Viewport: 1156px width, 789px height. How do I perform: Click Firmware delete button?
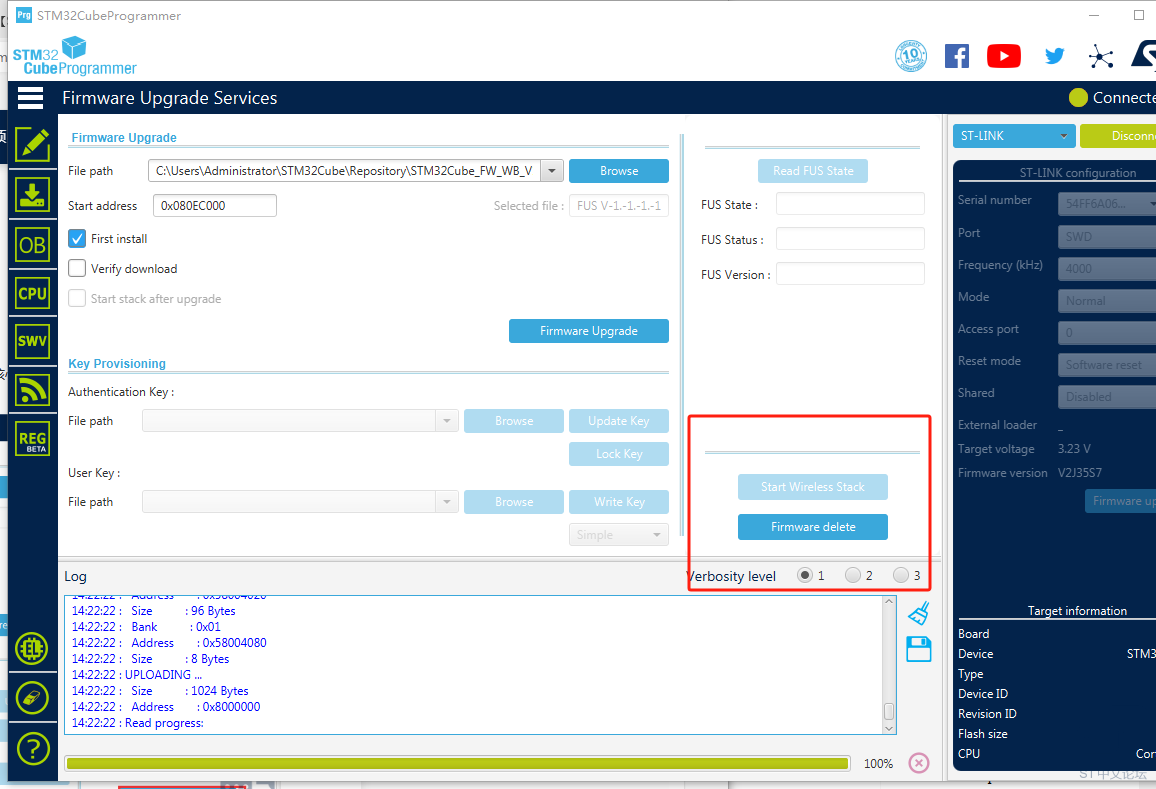click(812, 526)
